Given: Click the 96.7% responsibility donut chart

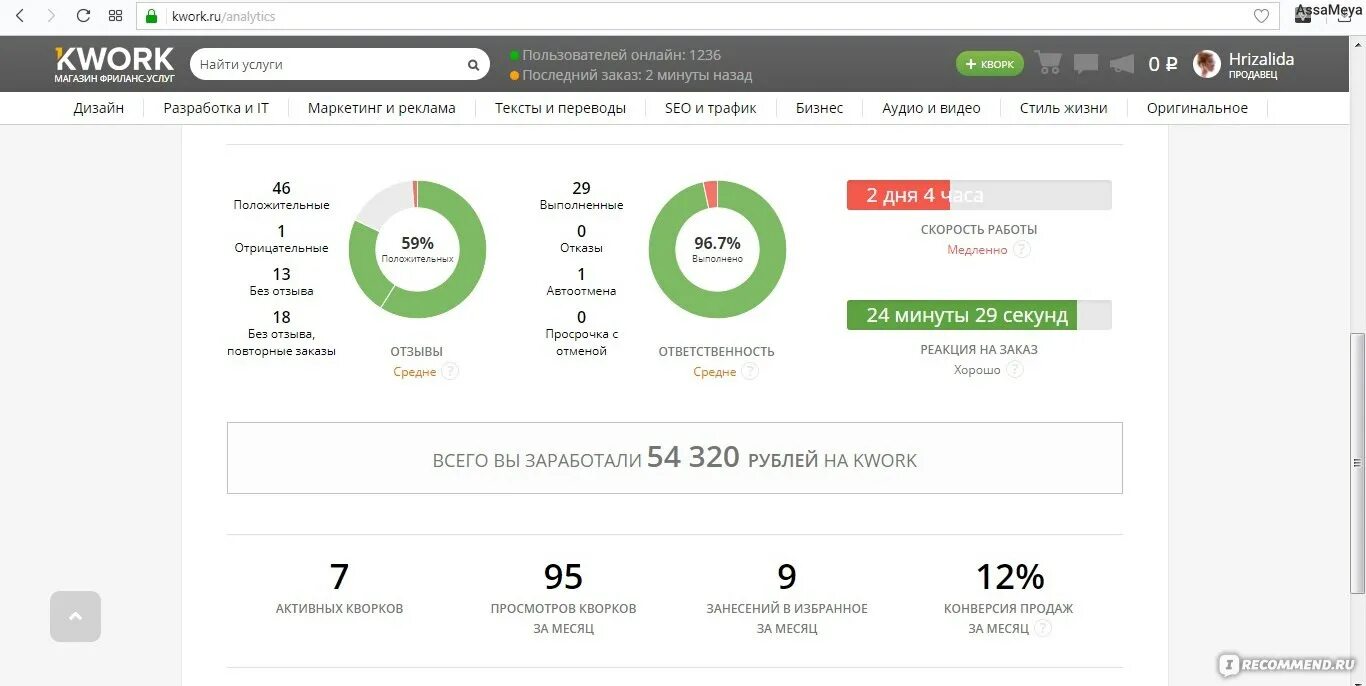Looking at the screenshot, I should coord(717,250).
